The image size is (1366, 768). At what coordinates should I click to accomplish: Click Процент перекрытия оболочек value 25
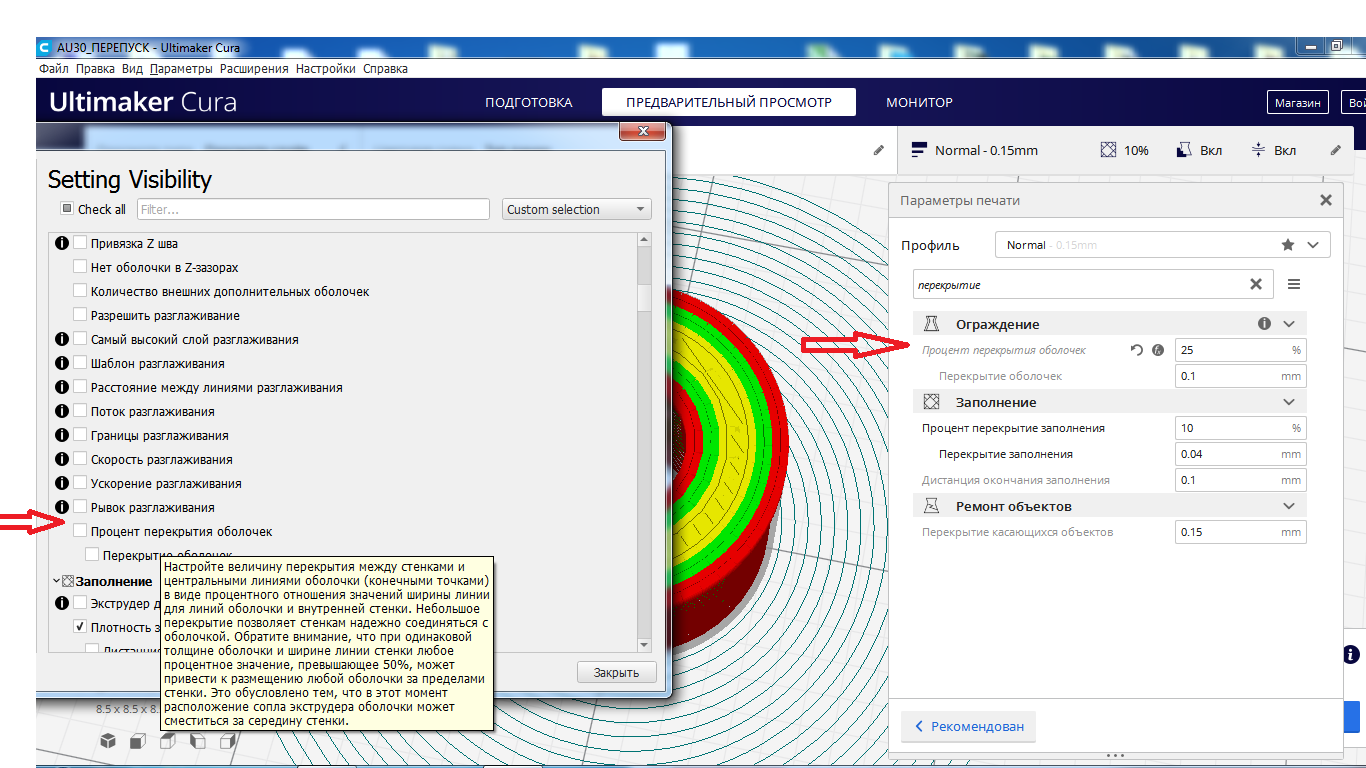[1240, 350]
